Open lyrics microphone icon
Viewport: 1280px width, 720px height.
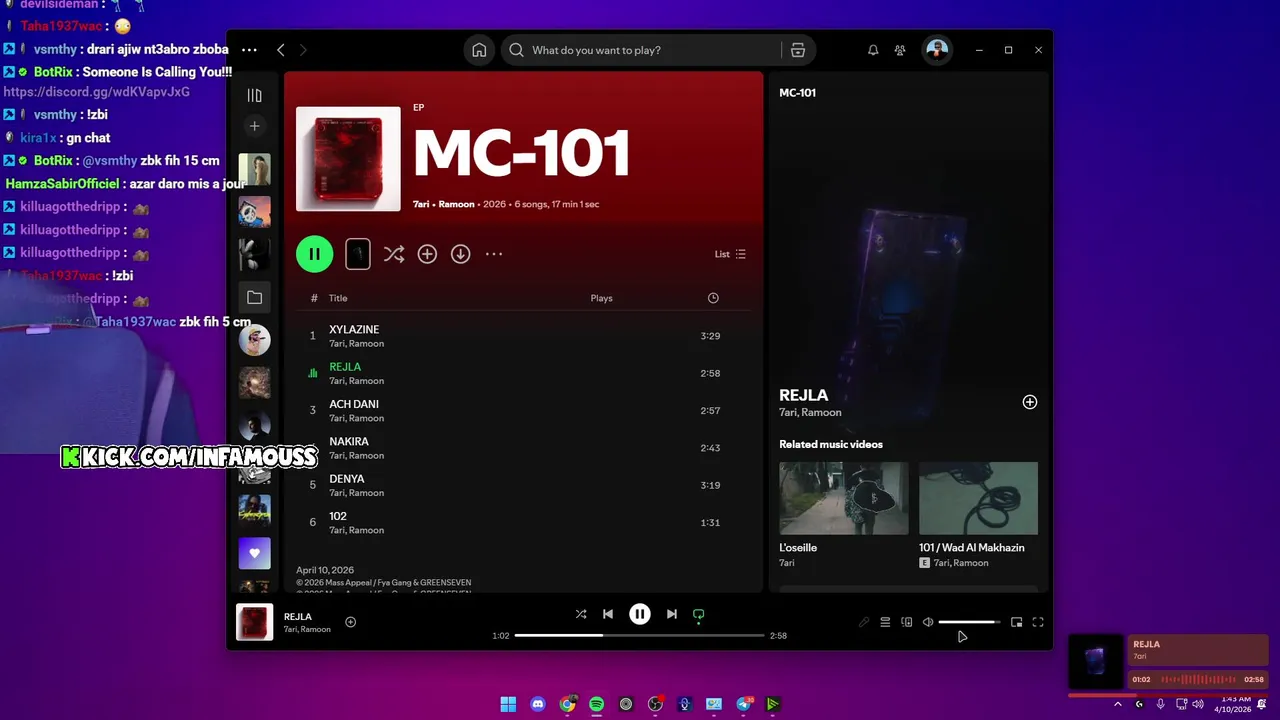(864, 622)
